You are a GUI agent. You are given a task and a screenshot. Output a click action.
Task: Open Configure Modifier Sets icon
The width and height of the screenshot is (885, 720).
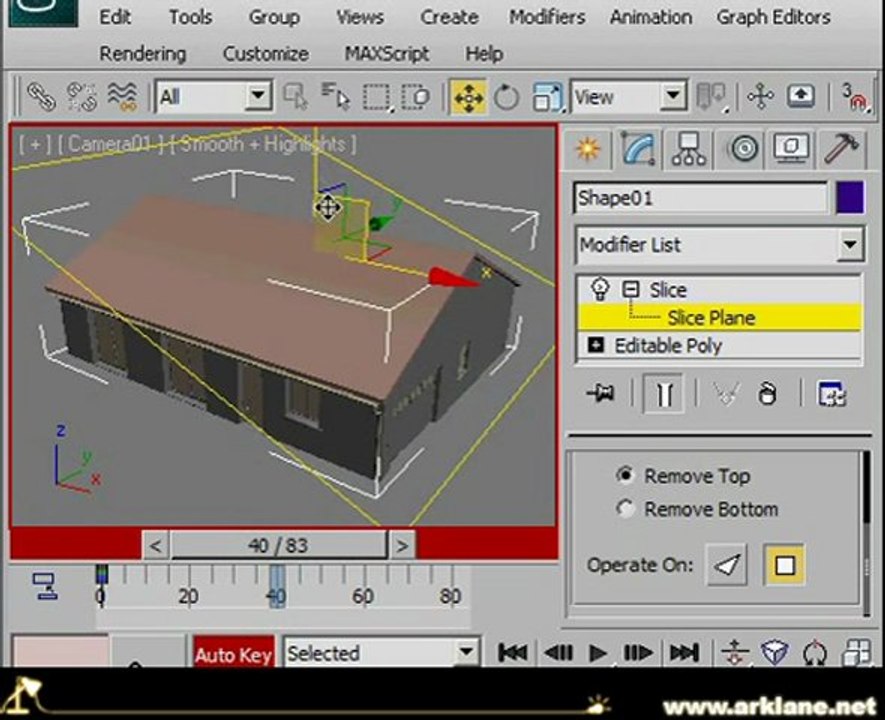tap(831, 393)
